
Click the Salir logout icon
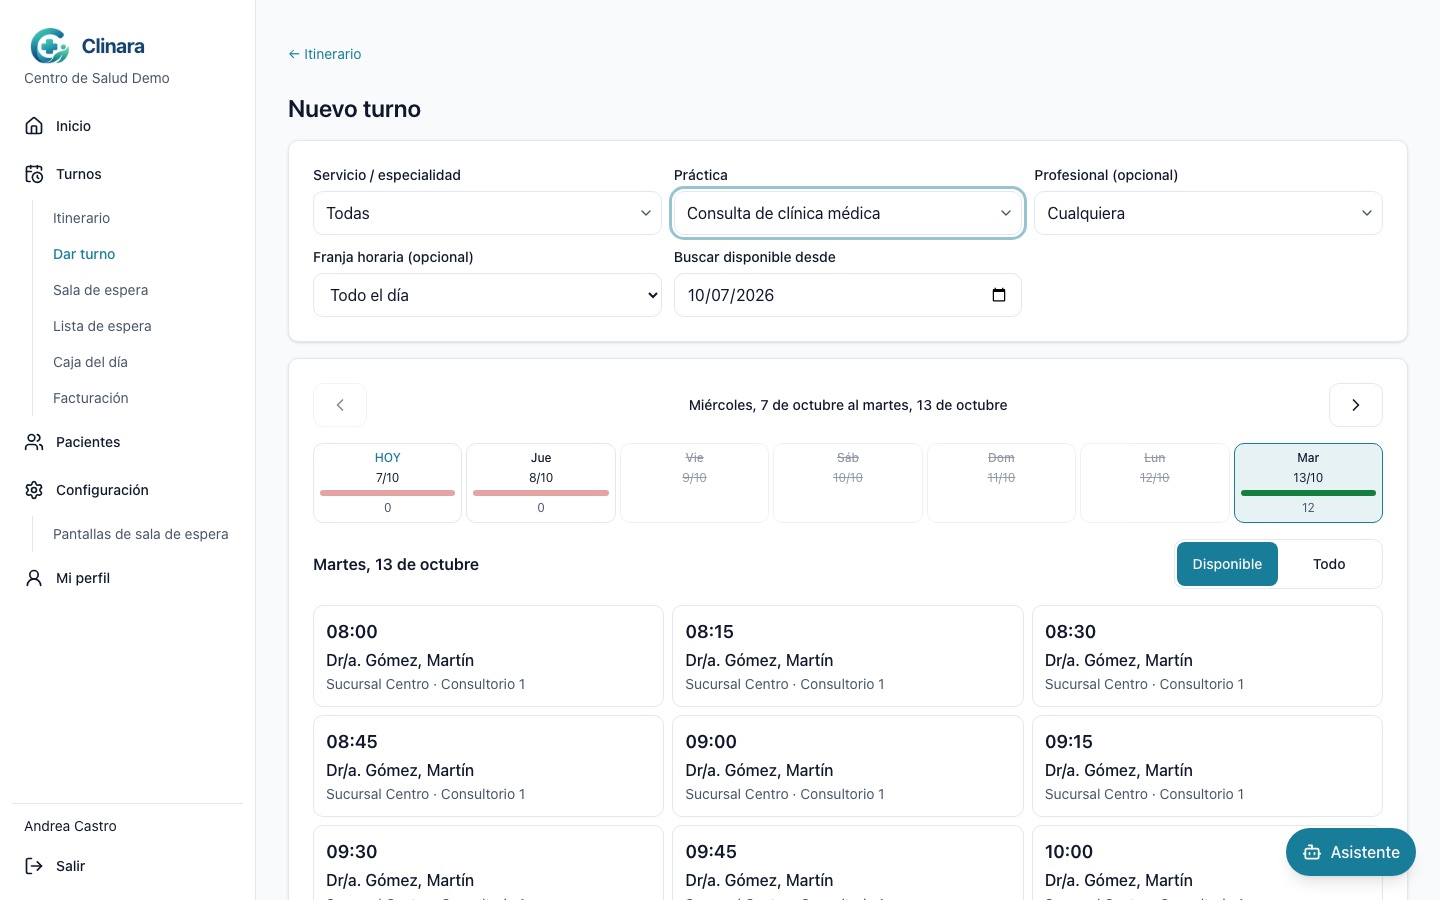coord(34,866)
